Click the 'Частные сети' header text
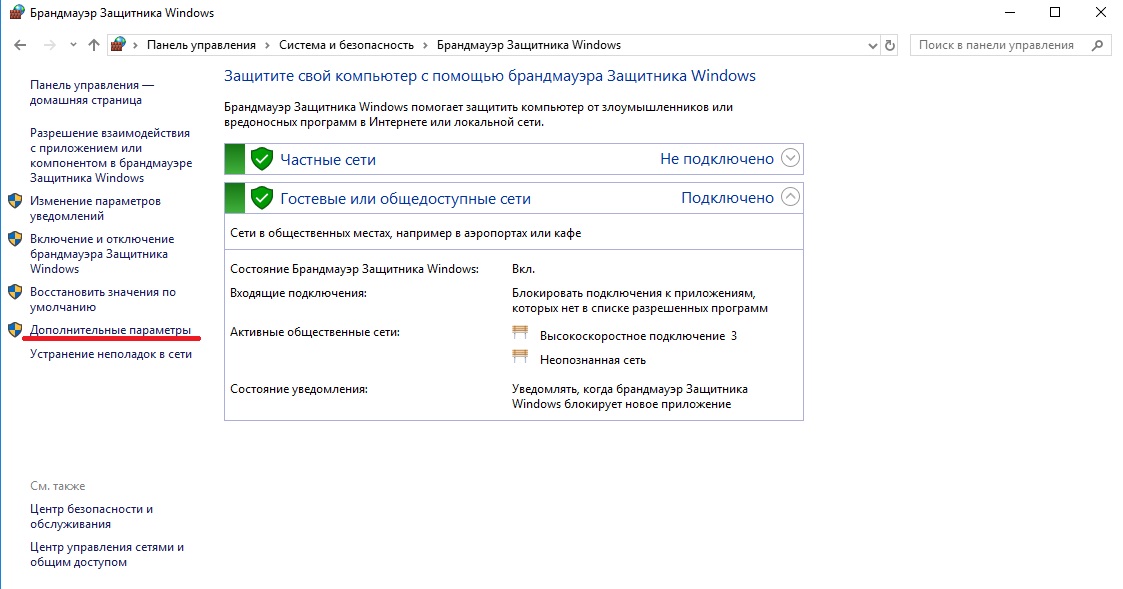The height and width of the screenshot is (589, 1123). pos(328,160)
